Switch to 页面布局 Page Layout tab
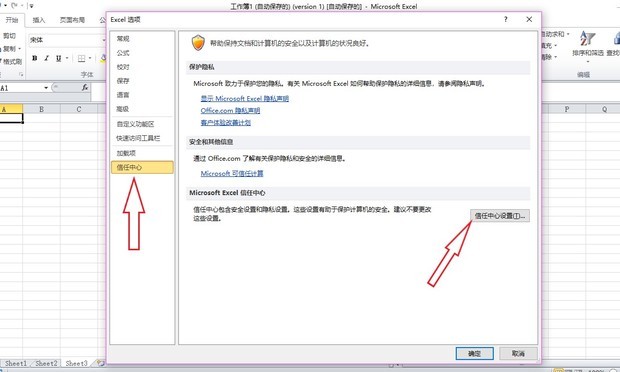The height and width of the screenshot is (372, 620). (x=72, y=20)
